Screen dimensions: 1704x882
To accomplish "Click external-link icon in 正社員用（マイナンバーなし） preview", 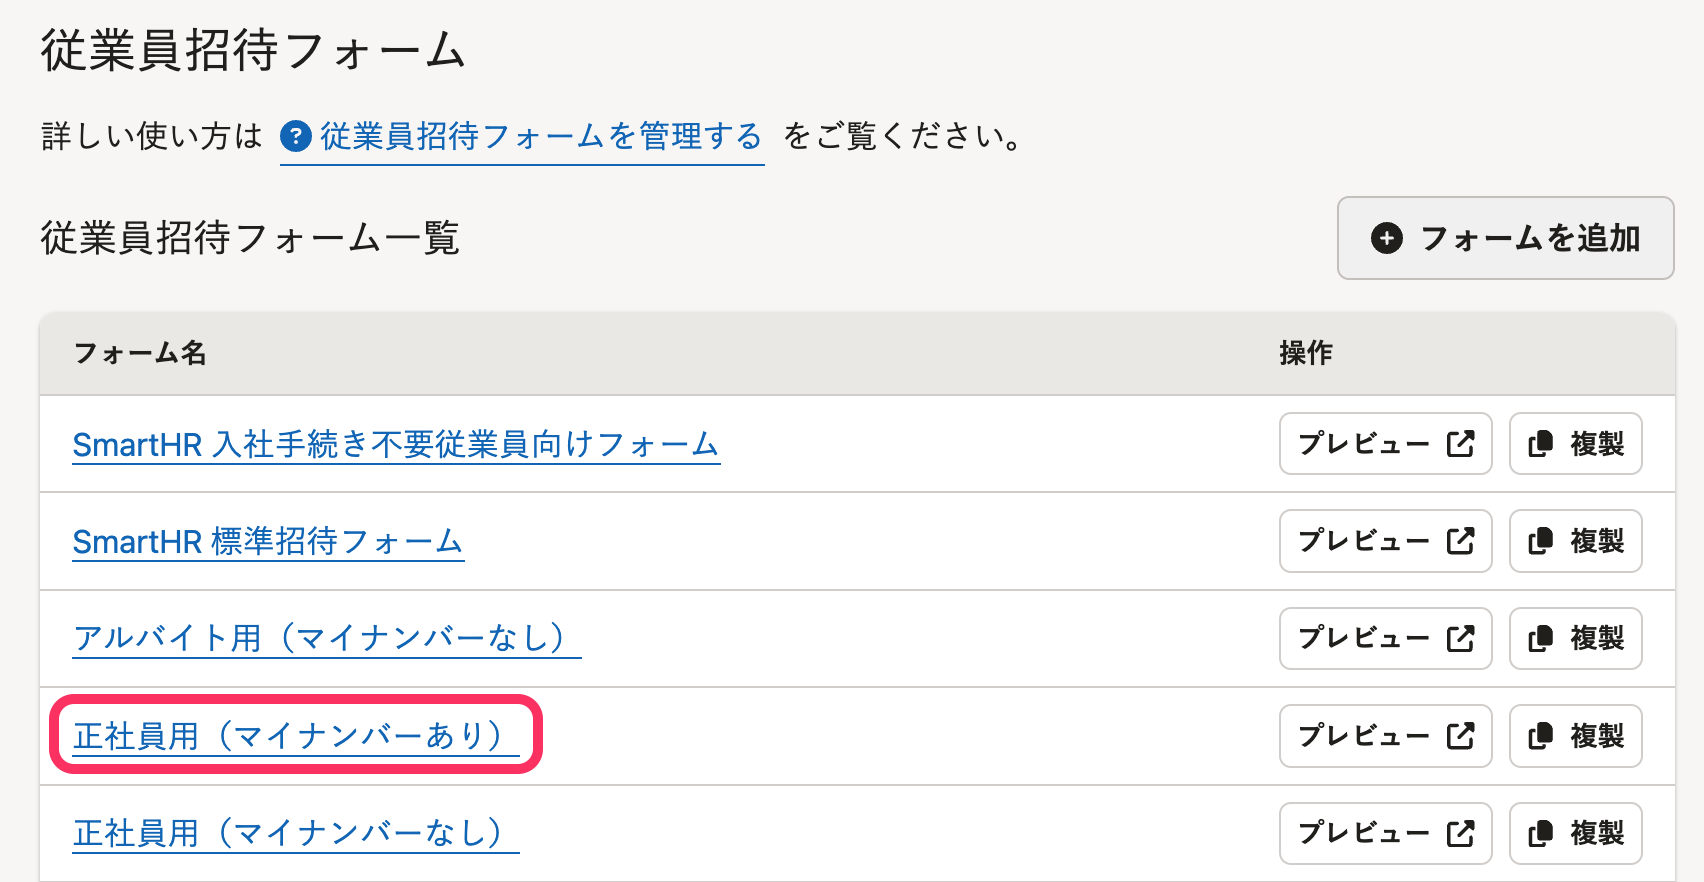I will click(x=1460, y=833).
